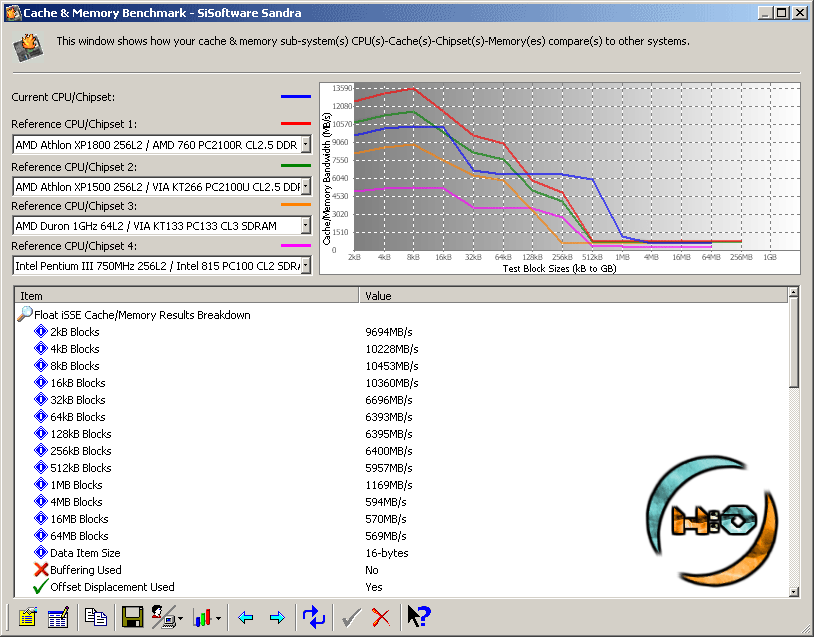Open the dropdown arrow beside user/computer icon
This screenshot has width=814, height=637.
(x=180, y=618)
